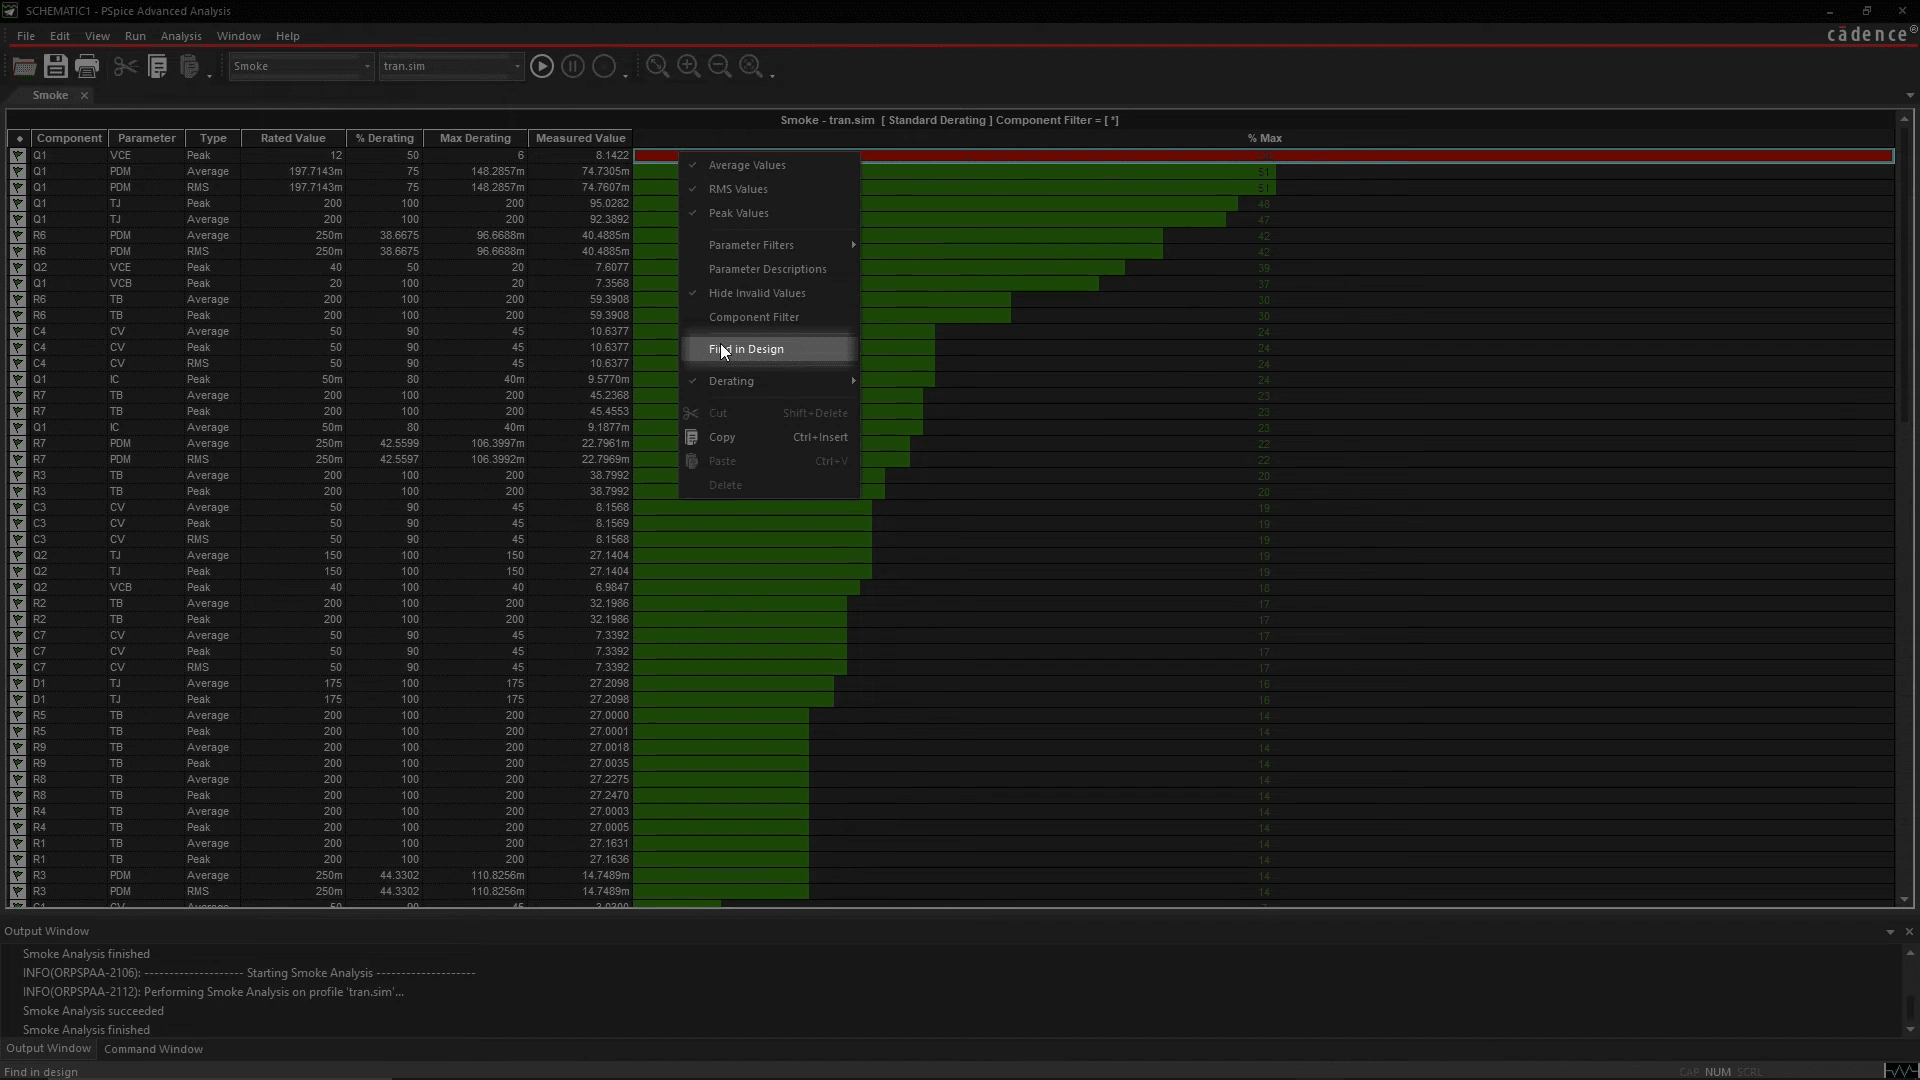
Task: Choose Parameter Descriptions in the context menu
Action: (769, 269)
